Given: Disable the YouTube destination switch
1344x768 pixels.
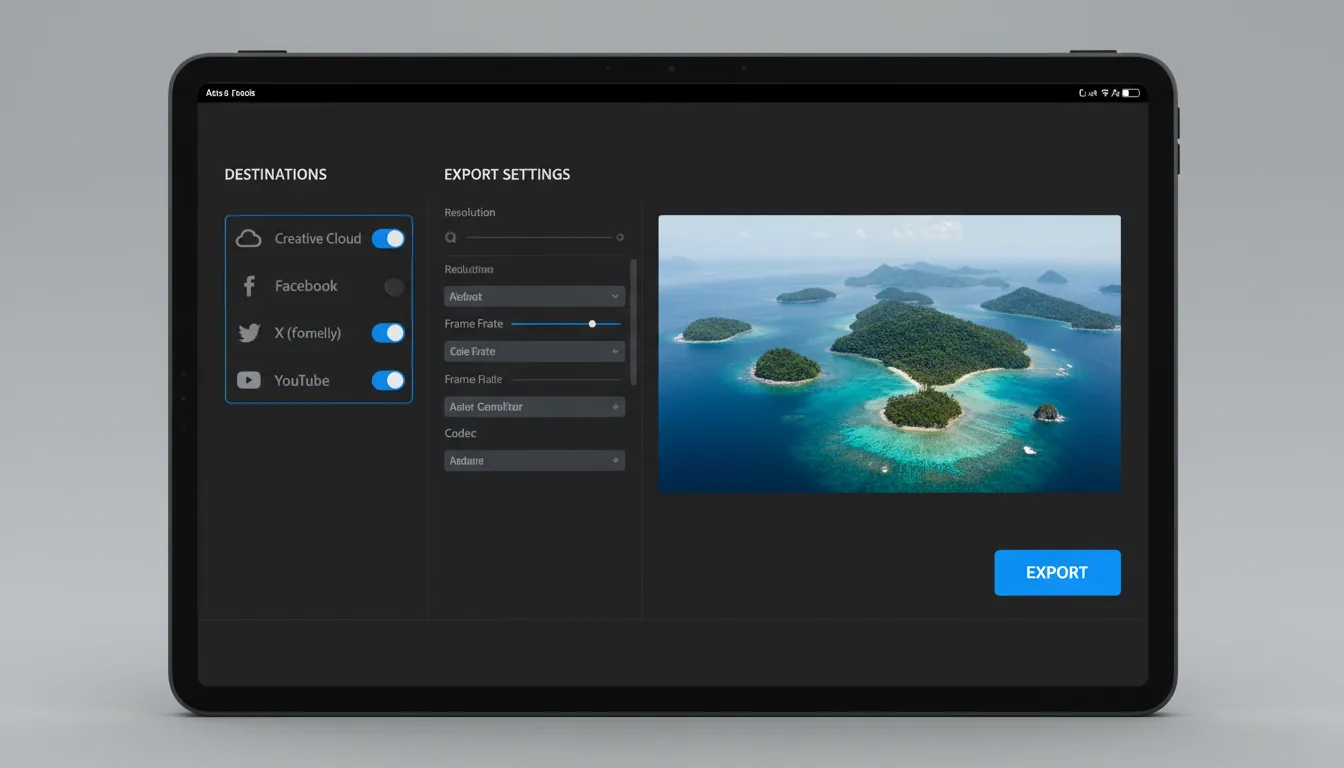Looking at the screenshot, I should point(389,380).
